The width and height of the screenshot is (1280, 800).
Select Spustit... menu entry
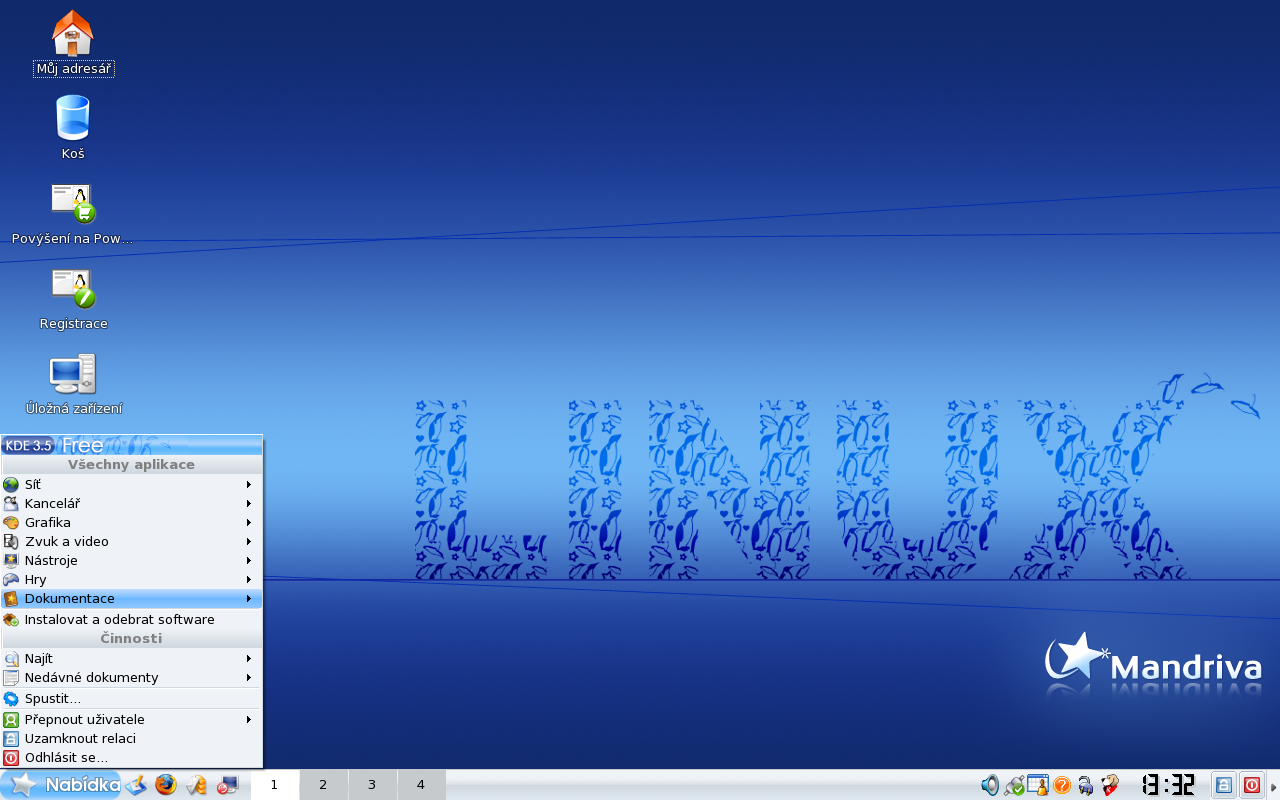pos(131,698)
